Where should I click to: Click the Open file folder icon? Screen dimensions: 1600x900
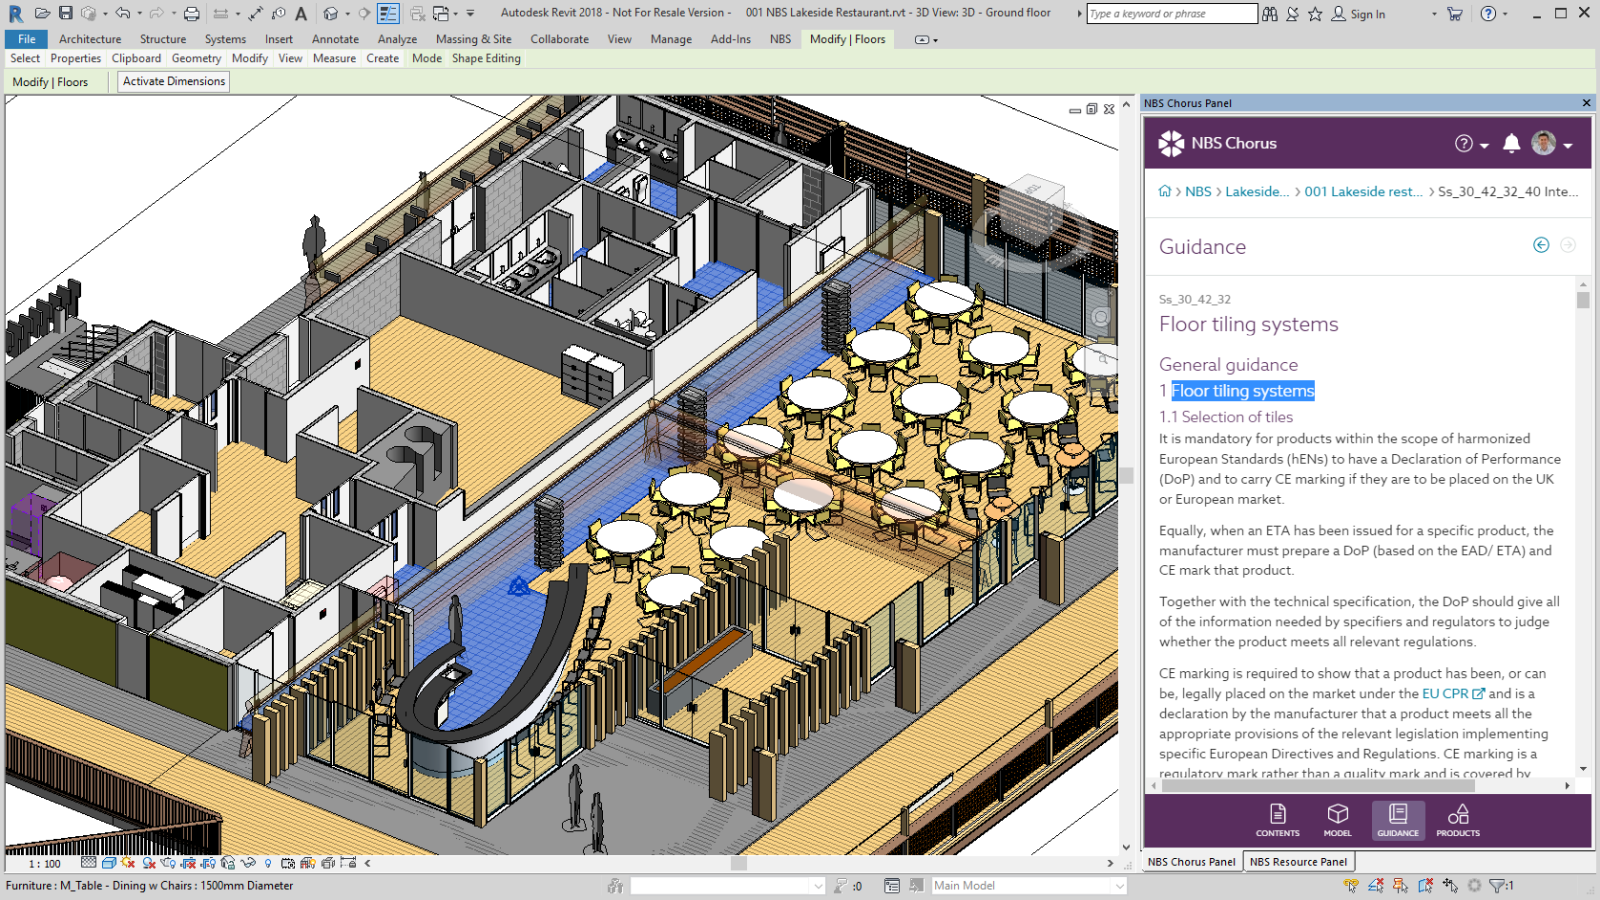[42, 13]
